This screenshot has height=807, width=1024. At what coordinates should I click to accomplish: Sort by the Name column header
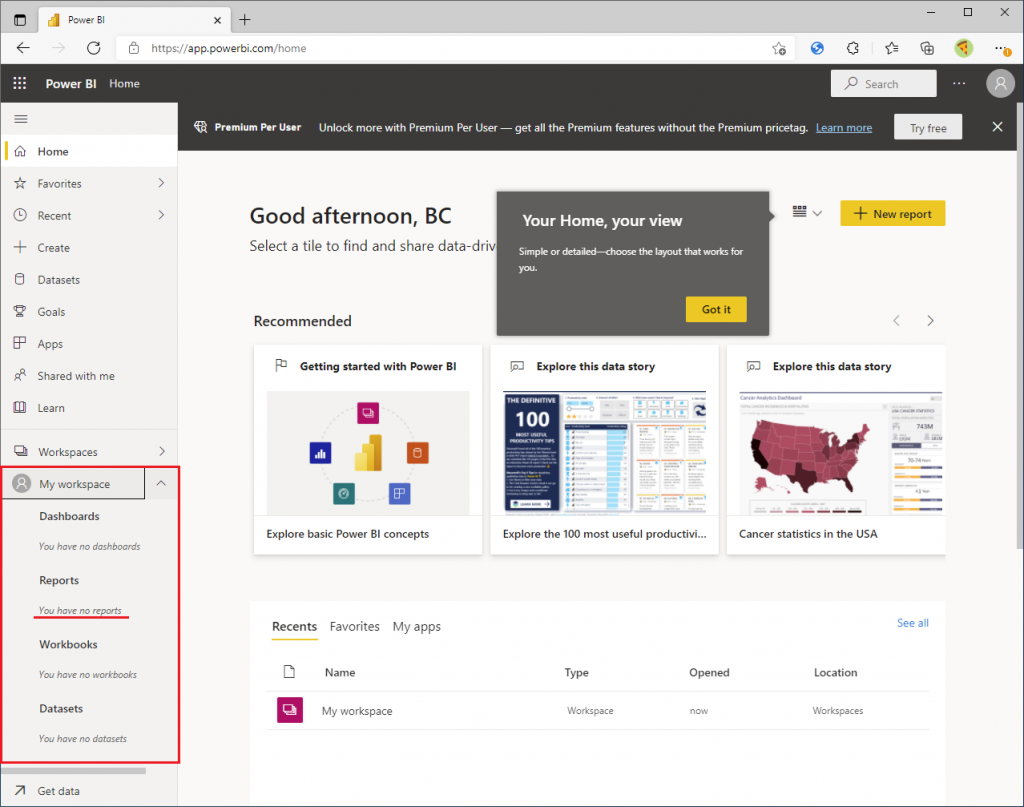340,672
